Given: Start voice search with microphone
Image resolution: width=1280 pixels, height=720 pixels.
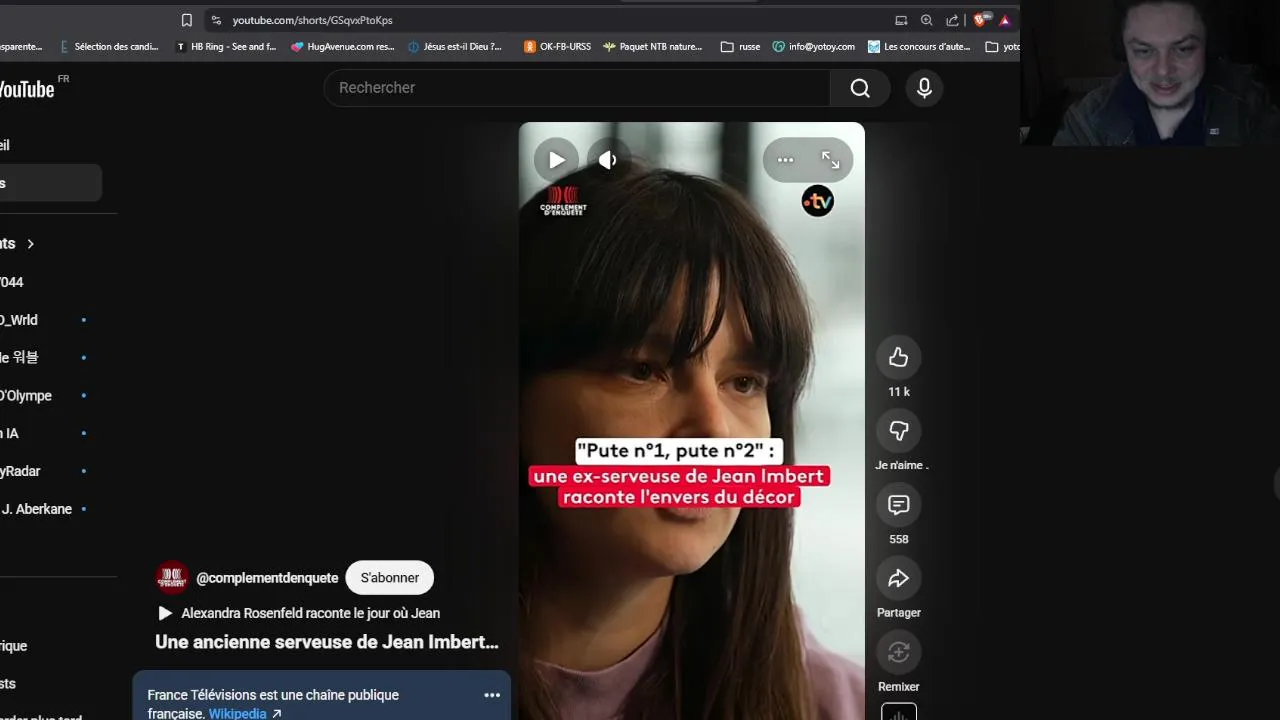Looking at the screenshot, I should point(924,88).
